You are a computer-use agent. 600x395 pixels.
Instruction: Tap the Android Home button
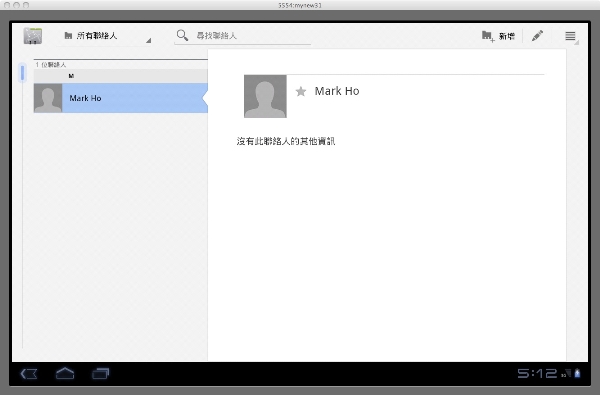(65, 373)
